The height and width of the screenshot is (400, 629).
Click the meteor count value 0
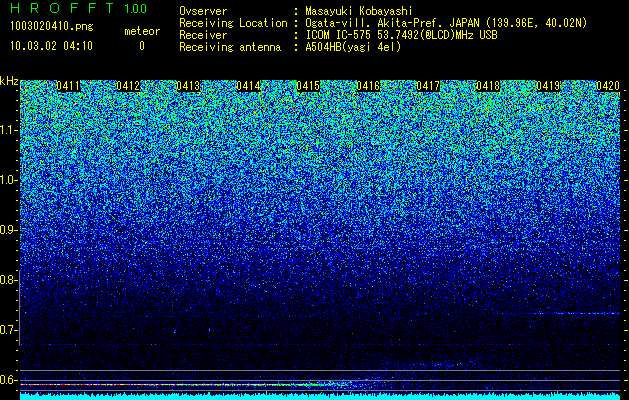[142, 46]
